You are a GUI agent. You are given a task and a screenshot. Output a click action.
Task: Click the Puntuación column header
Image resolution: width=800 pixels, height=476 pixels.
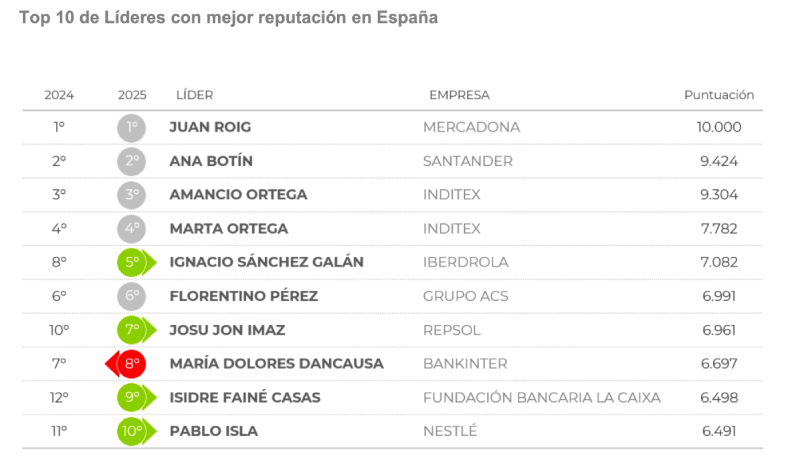719,95
